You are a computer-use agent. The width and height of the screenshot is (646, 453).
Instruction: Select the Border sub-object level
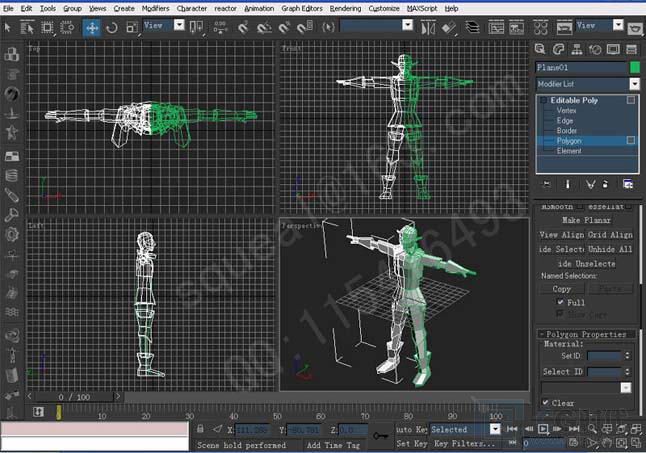click(567, 131)
